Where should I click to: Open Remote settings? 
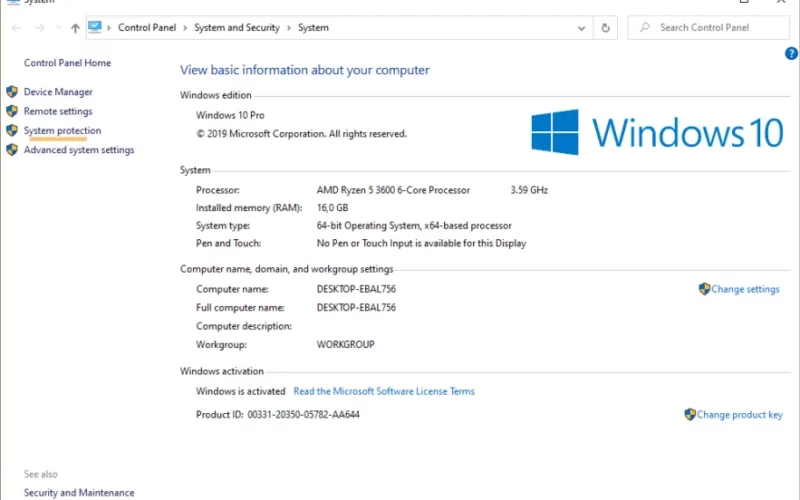pyautogui.click(x=58, y=111)
